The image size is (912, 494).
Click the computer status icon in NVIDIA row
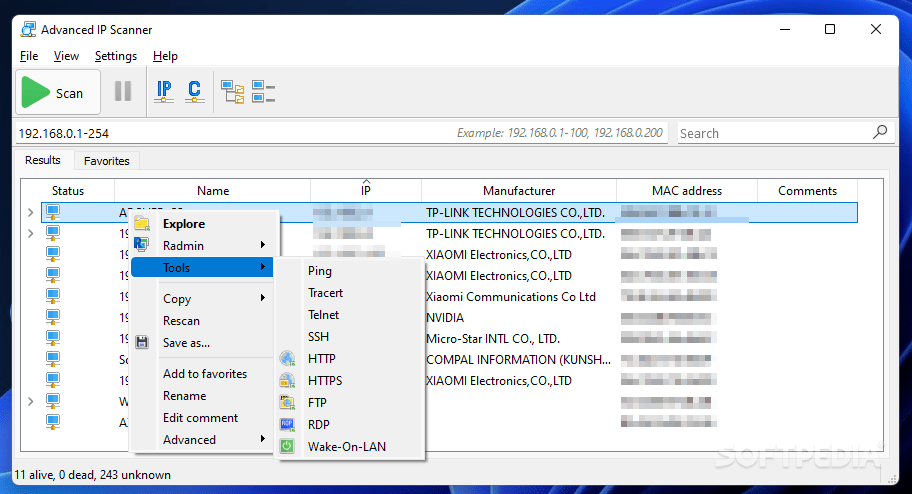[53, 318]
